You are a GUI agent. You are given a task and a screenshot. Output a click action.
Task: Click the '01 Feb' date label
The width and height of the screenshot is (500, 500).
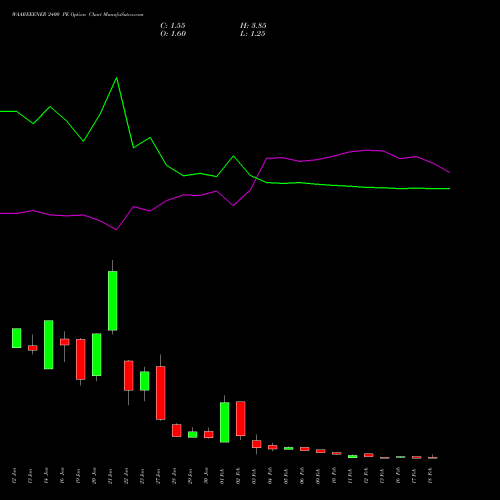coord(222,476)
